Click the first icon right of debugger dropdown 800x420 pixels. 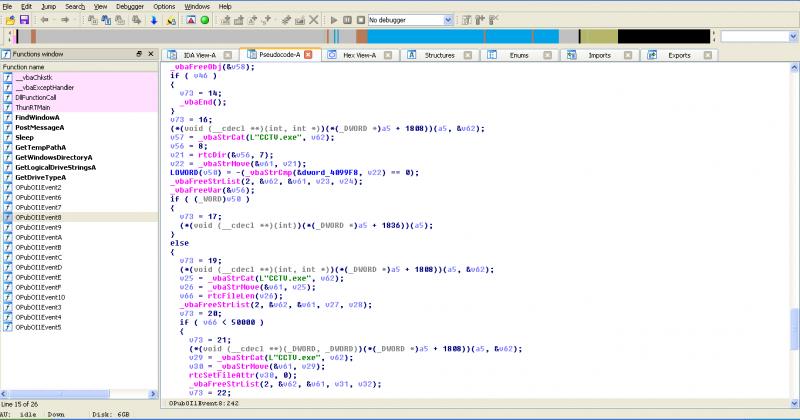[x=466, y=20]
